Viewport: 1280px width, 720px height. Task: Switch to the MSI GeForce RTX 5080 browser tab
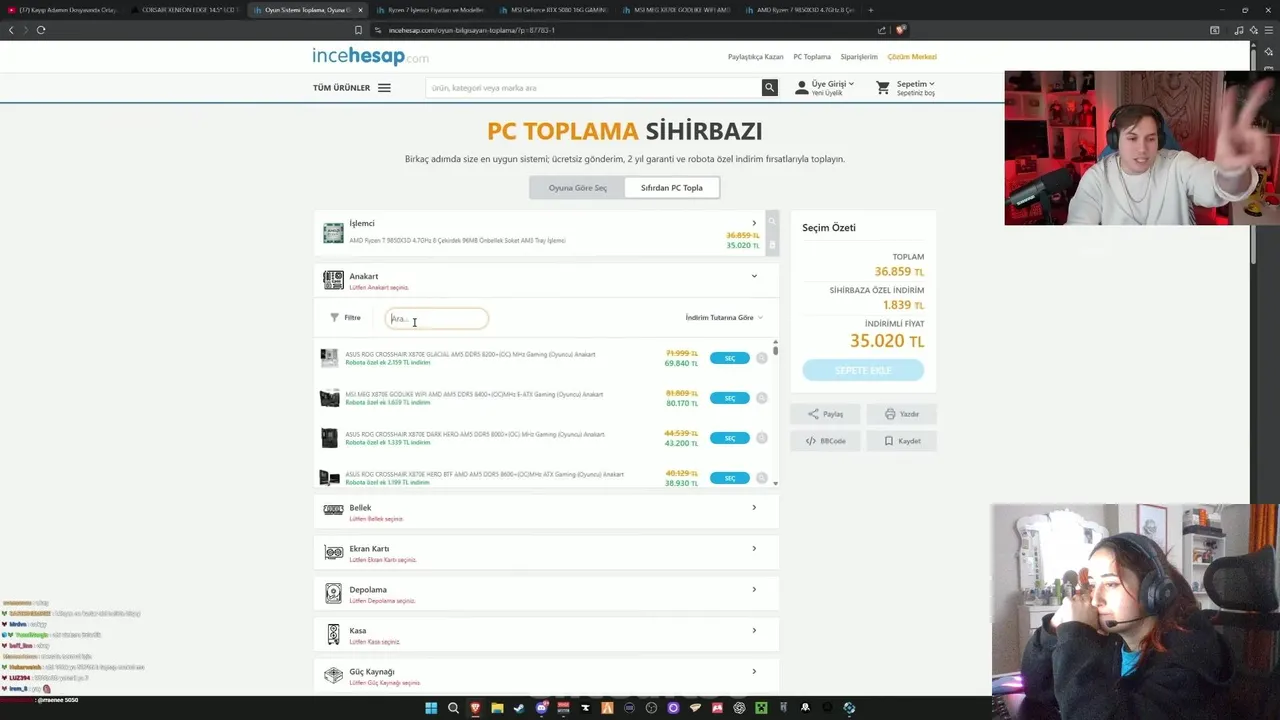tap(553, 10)
